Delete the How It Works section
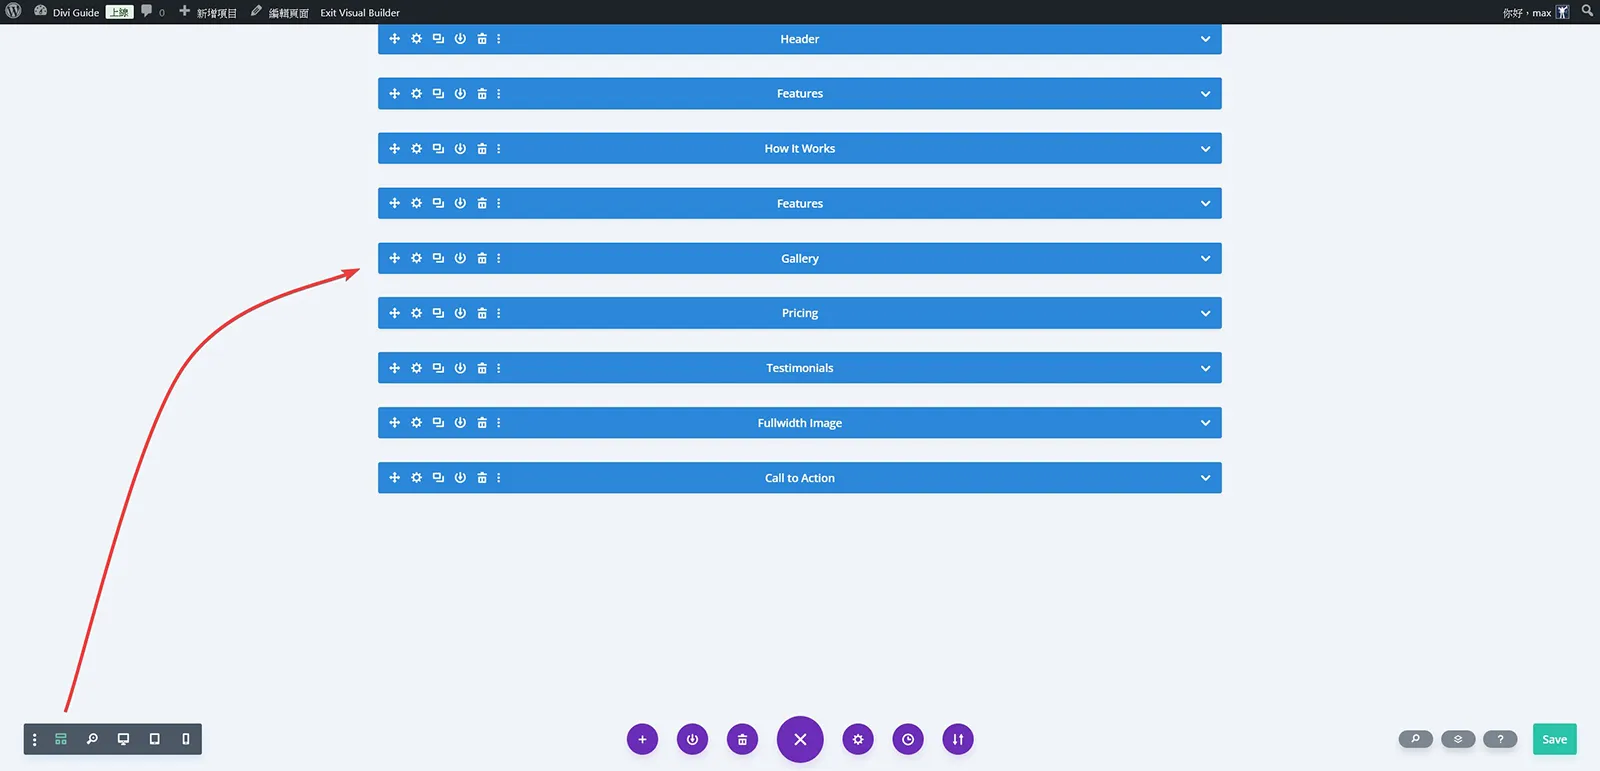 click(x=482, y=149)
